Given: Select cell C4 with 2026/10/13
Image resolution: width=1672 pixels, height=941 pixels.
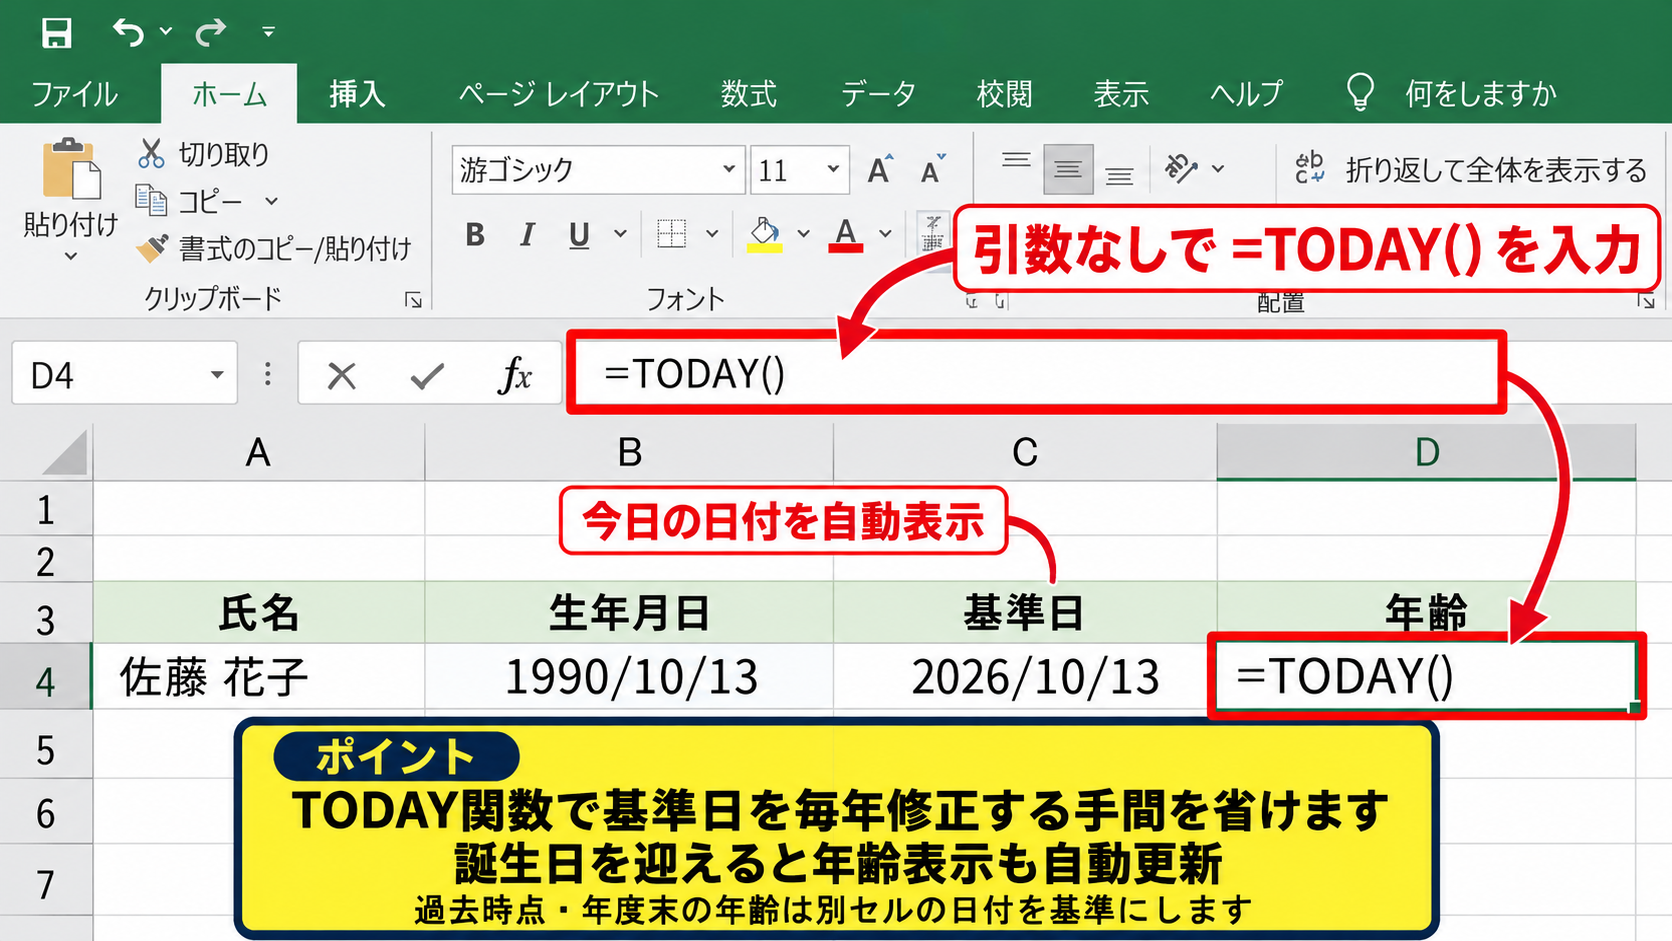Looking at the screenshot, I should click(x=1025, y=677).
